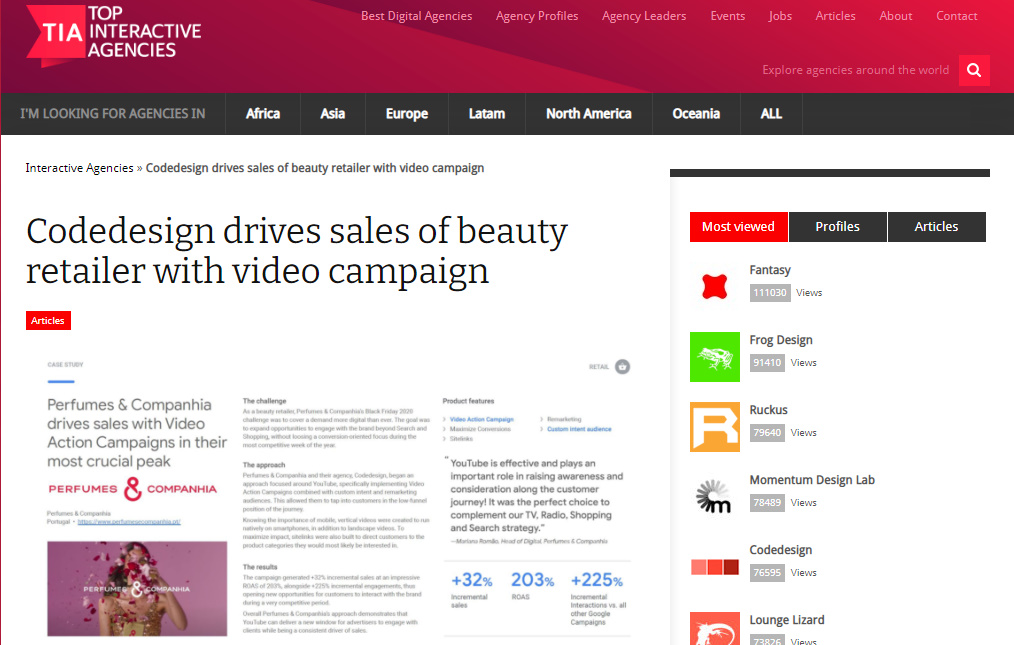Switch to the Profiles tab
The height and width of the screenshot is (645, 1014).
837,227
